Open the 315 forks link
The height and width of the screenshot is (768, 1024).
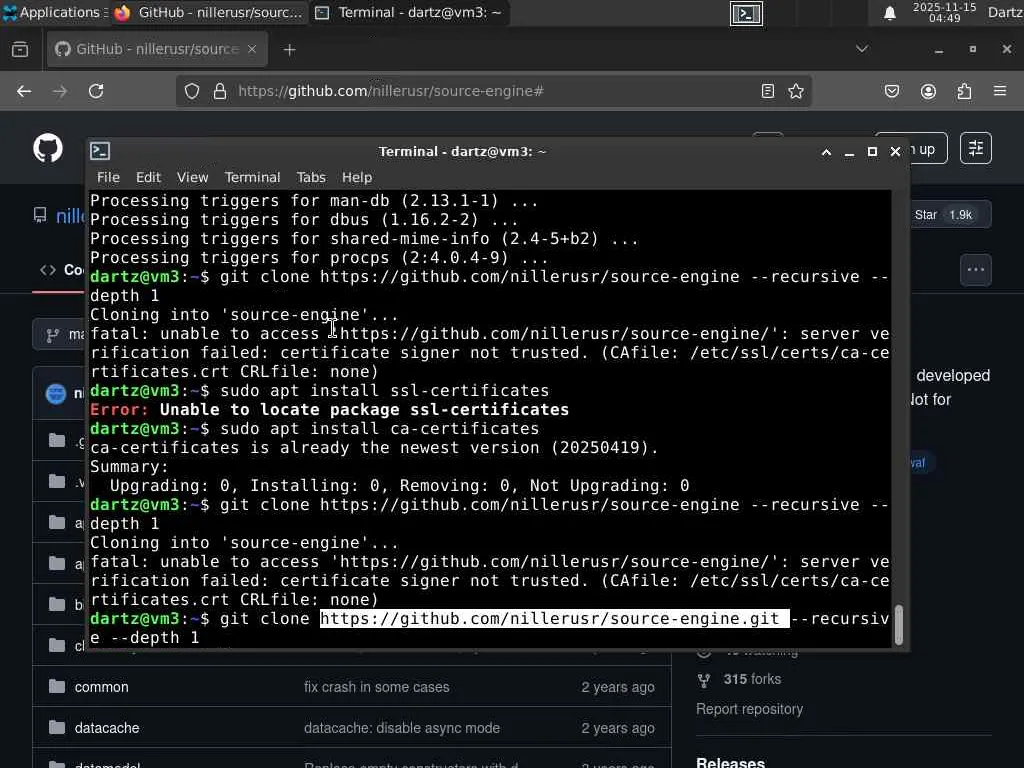point(752,679)
